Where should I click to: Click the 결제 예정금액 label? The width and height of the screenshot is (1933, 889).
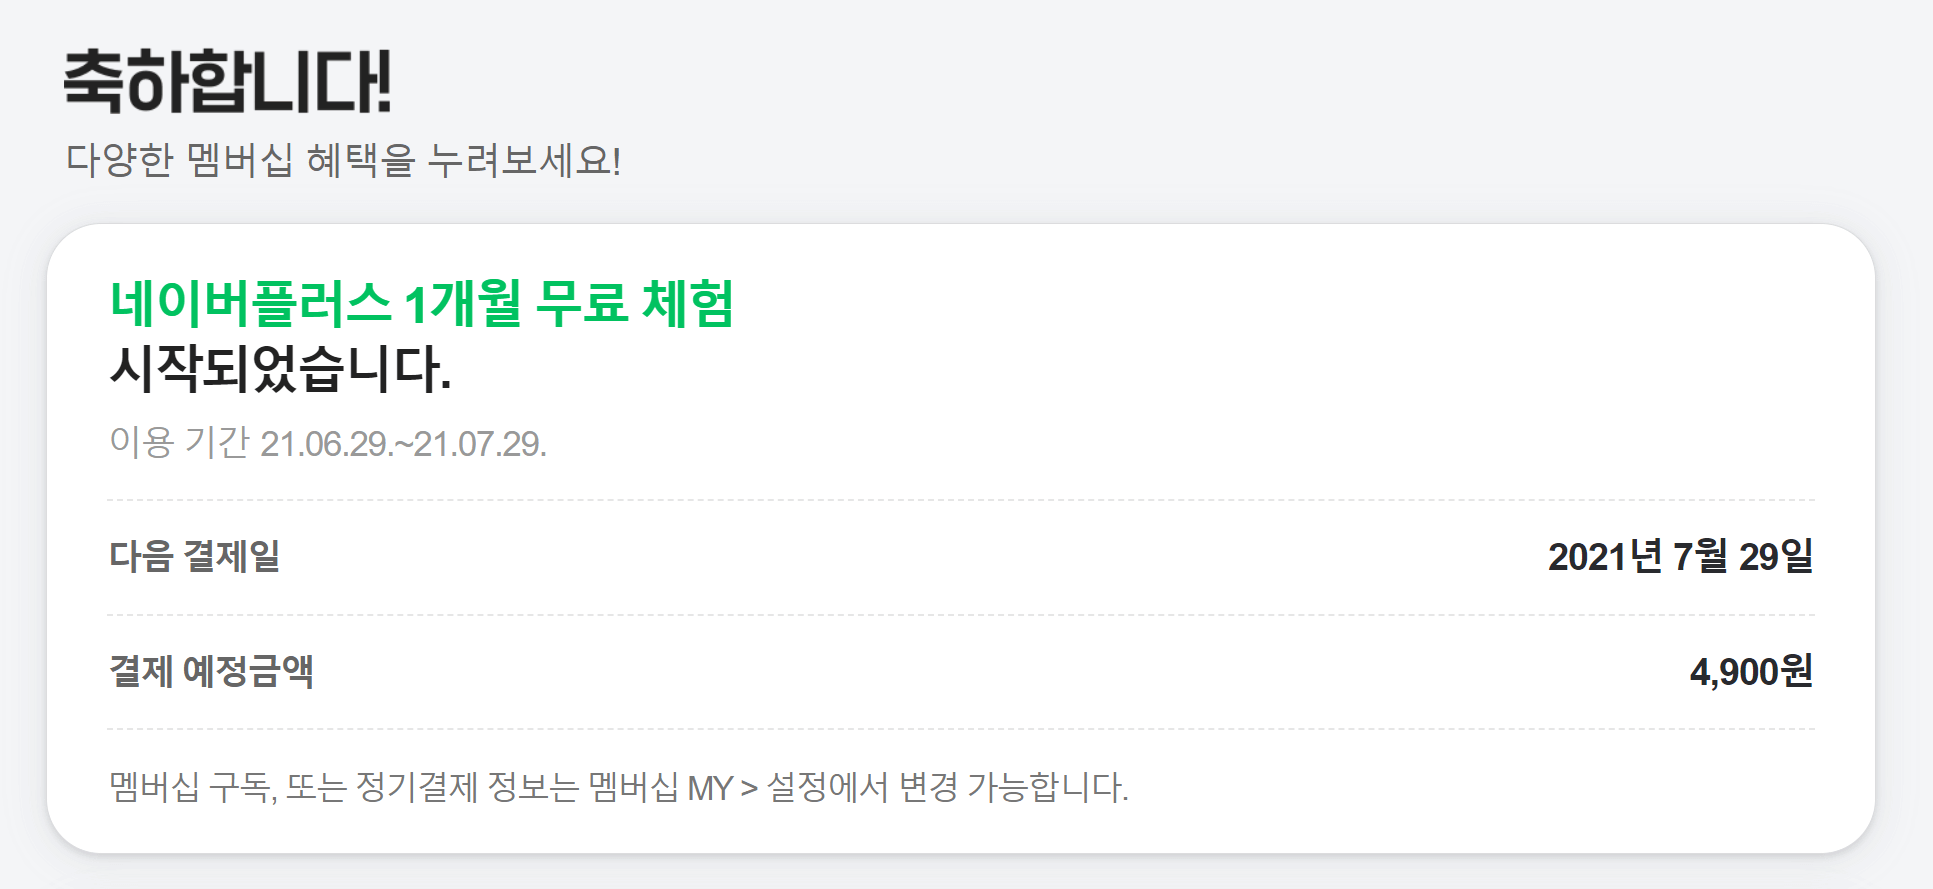(x=212, y=671)
